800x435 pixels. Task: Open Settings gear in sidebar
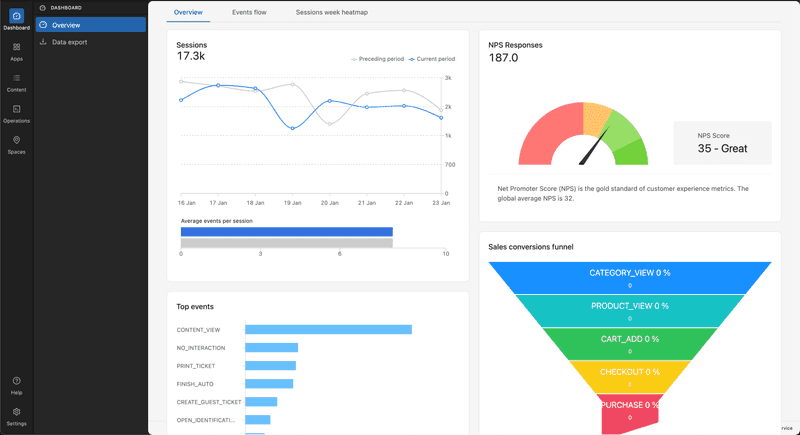[16, 411]
